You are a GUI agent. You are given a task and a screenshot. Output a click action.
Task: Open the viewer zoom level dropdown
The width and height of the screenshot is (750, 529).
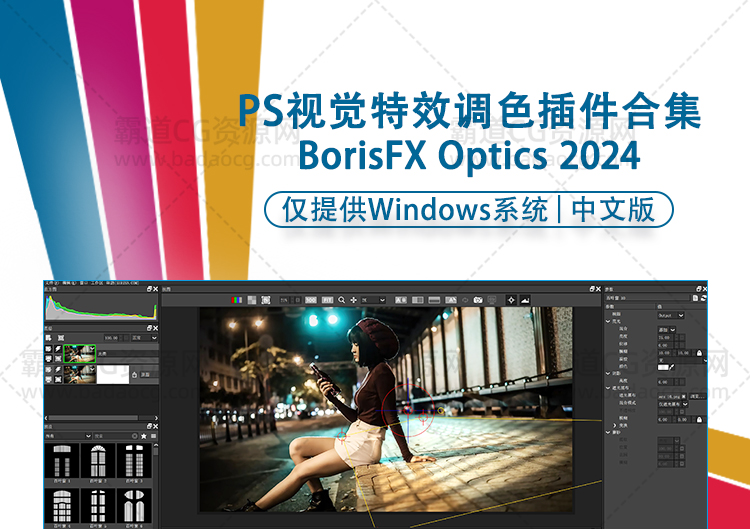pyautogui.click(x=373, y=300)
